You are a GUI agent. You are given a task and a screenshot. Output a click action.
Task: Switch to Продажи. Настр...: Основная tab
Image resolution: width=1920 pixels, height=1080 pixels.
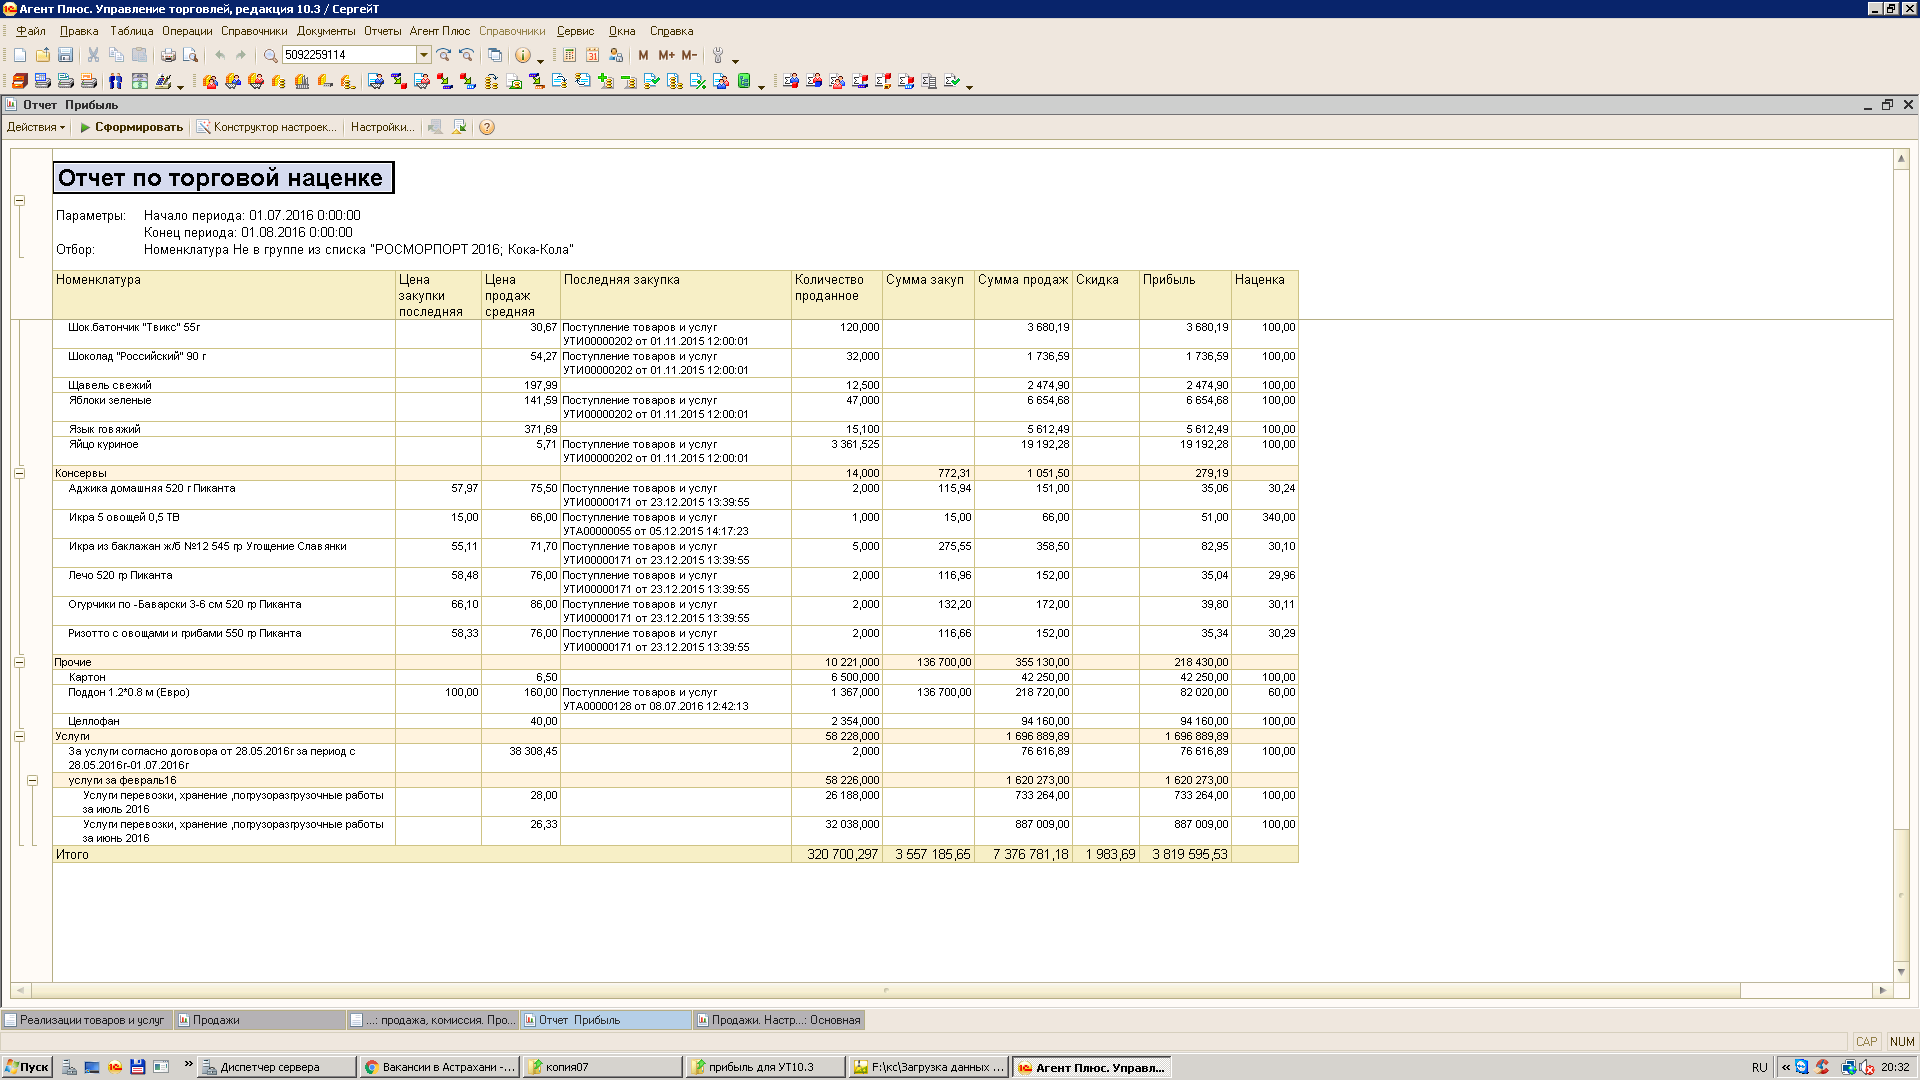click(x=779, y=1020)
